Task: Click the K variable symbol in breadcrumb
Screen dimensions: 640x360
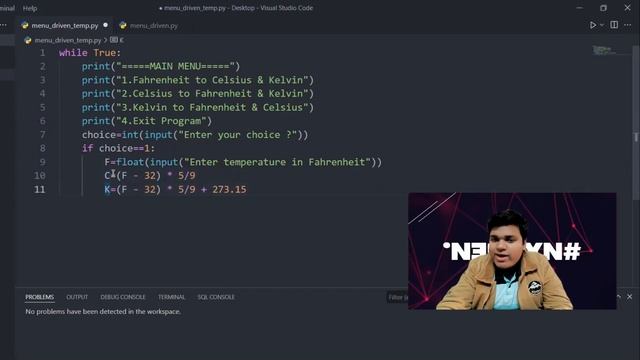Action: (117, 40)
